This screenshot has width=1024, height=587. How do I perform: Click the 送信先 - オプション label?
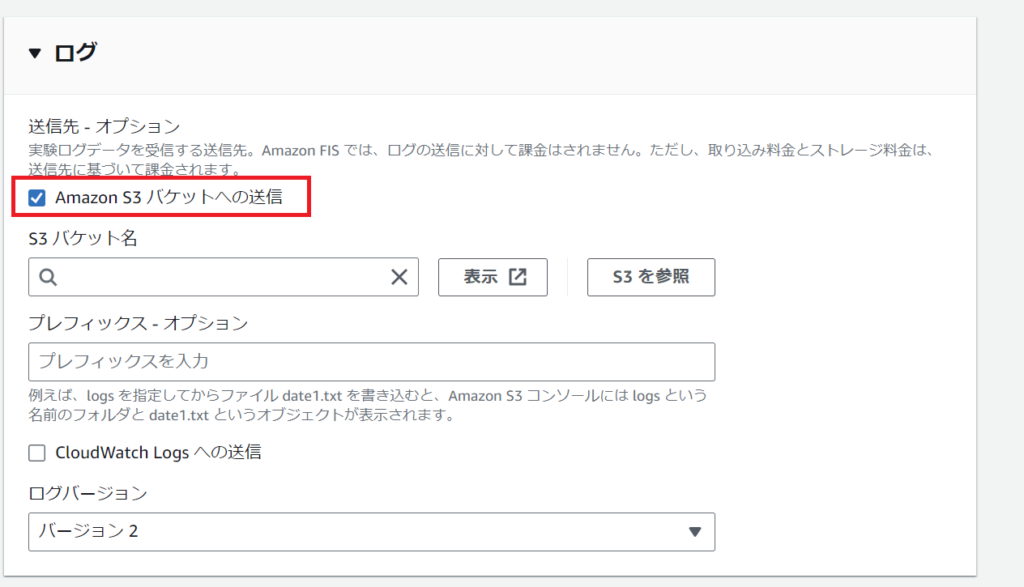[104, 126]
